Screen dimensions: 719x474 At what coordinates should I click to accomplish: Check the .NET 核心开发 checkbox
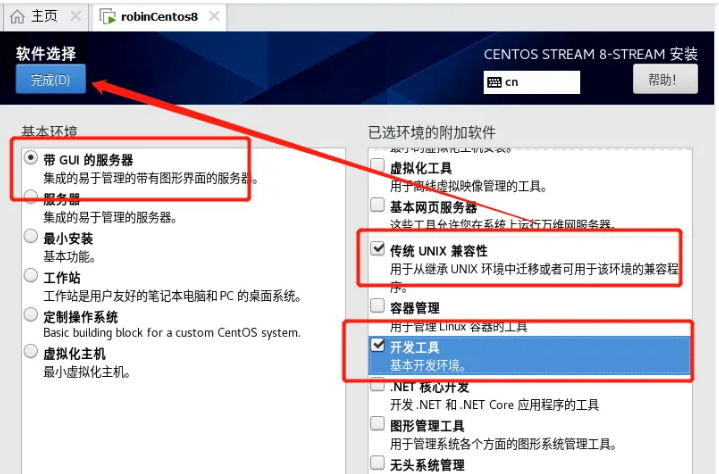pos(377,384)
